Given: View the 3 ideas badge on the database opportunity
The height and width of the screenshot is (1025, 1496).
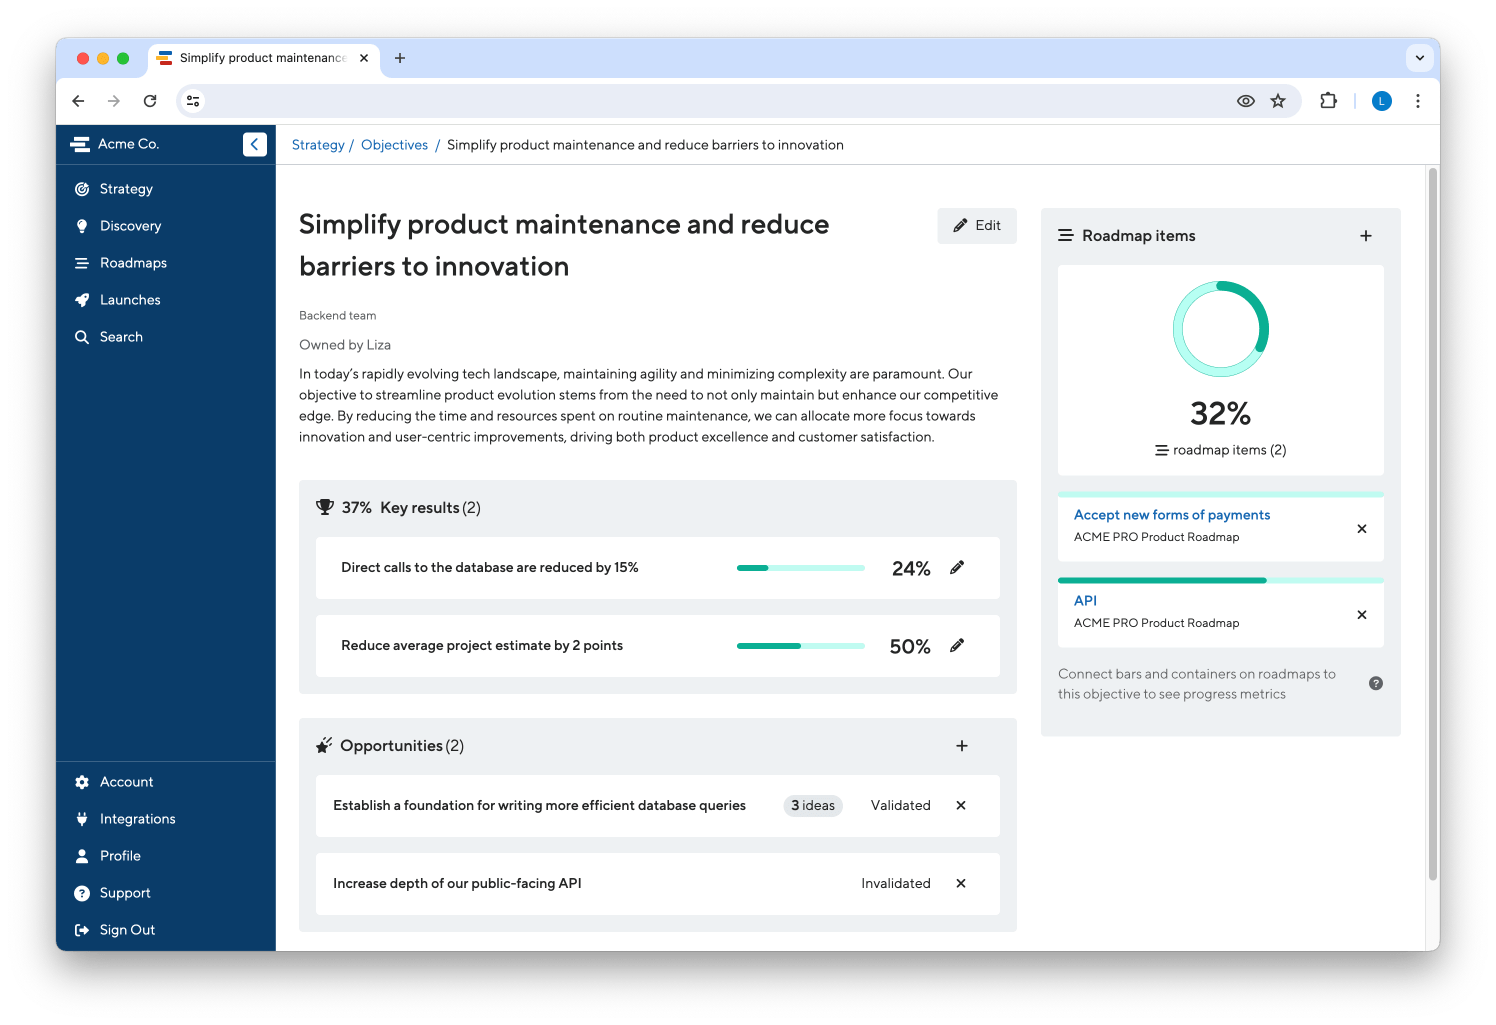Looking at the screenshot, I should click(813, 805).
